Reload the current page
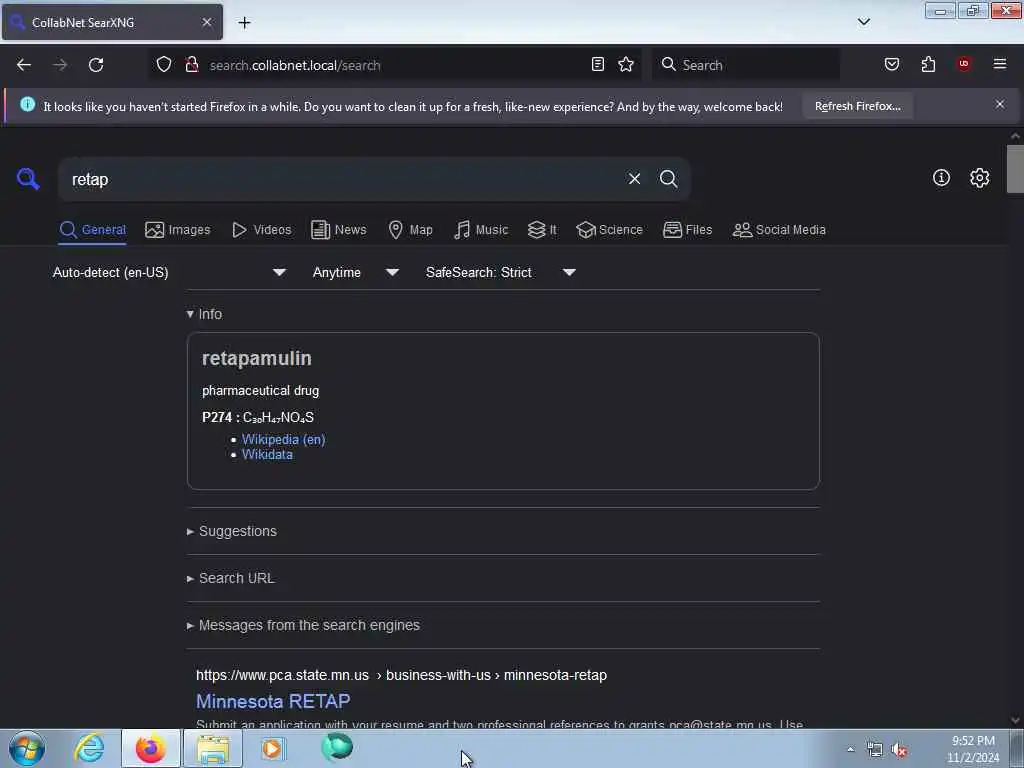Screen dimensions: 1024x768 pyautogui.click(x=96, y=65)
